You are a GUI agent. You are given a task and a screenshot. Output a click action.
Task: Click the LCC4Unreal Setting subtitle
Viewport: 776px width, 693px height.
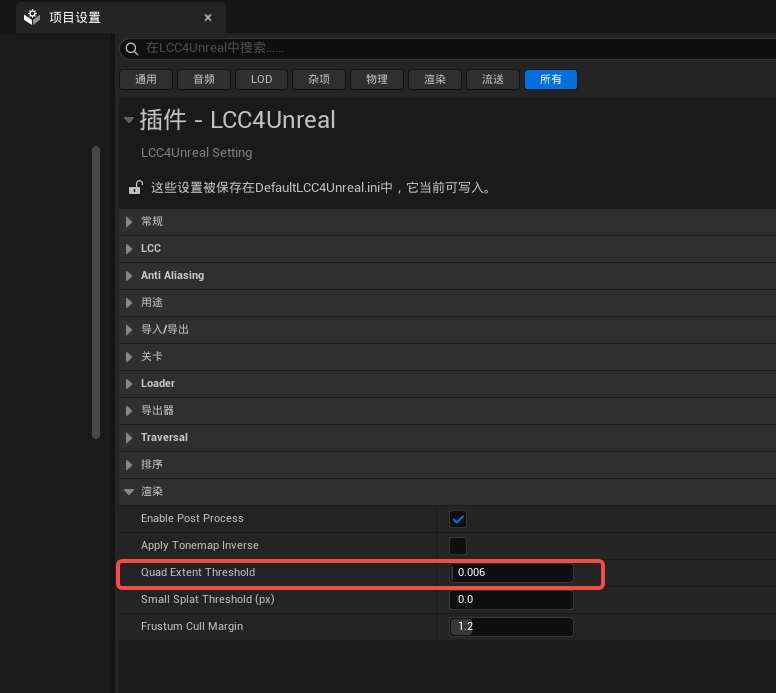pos(196,152)
